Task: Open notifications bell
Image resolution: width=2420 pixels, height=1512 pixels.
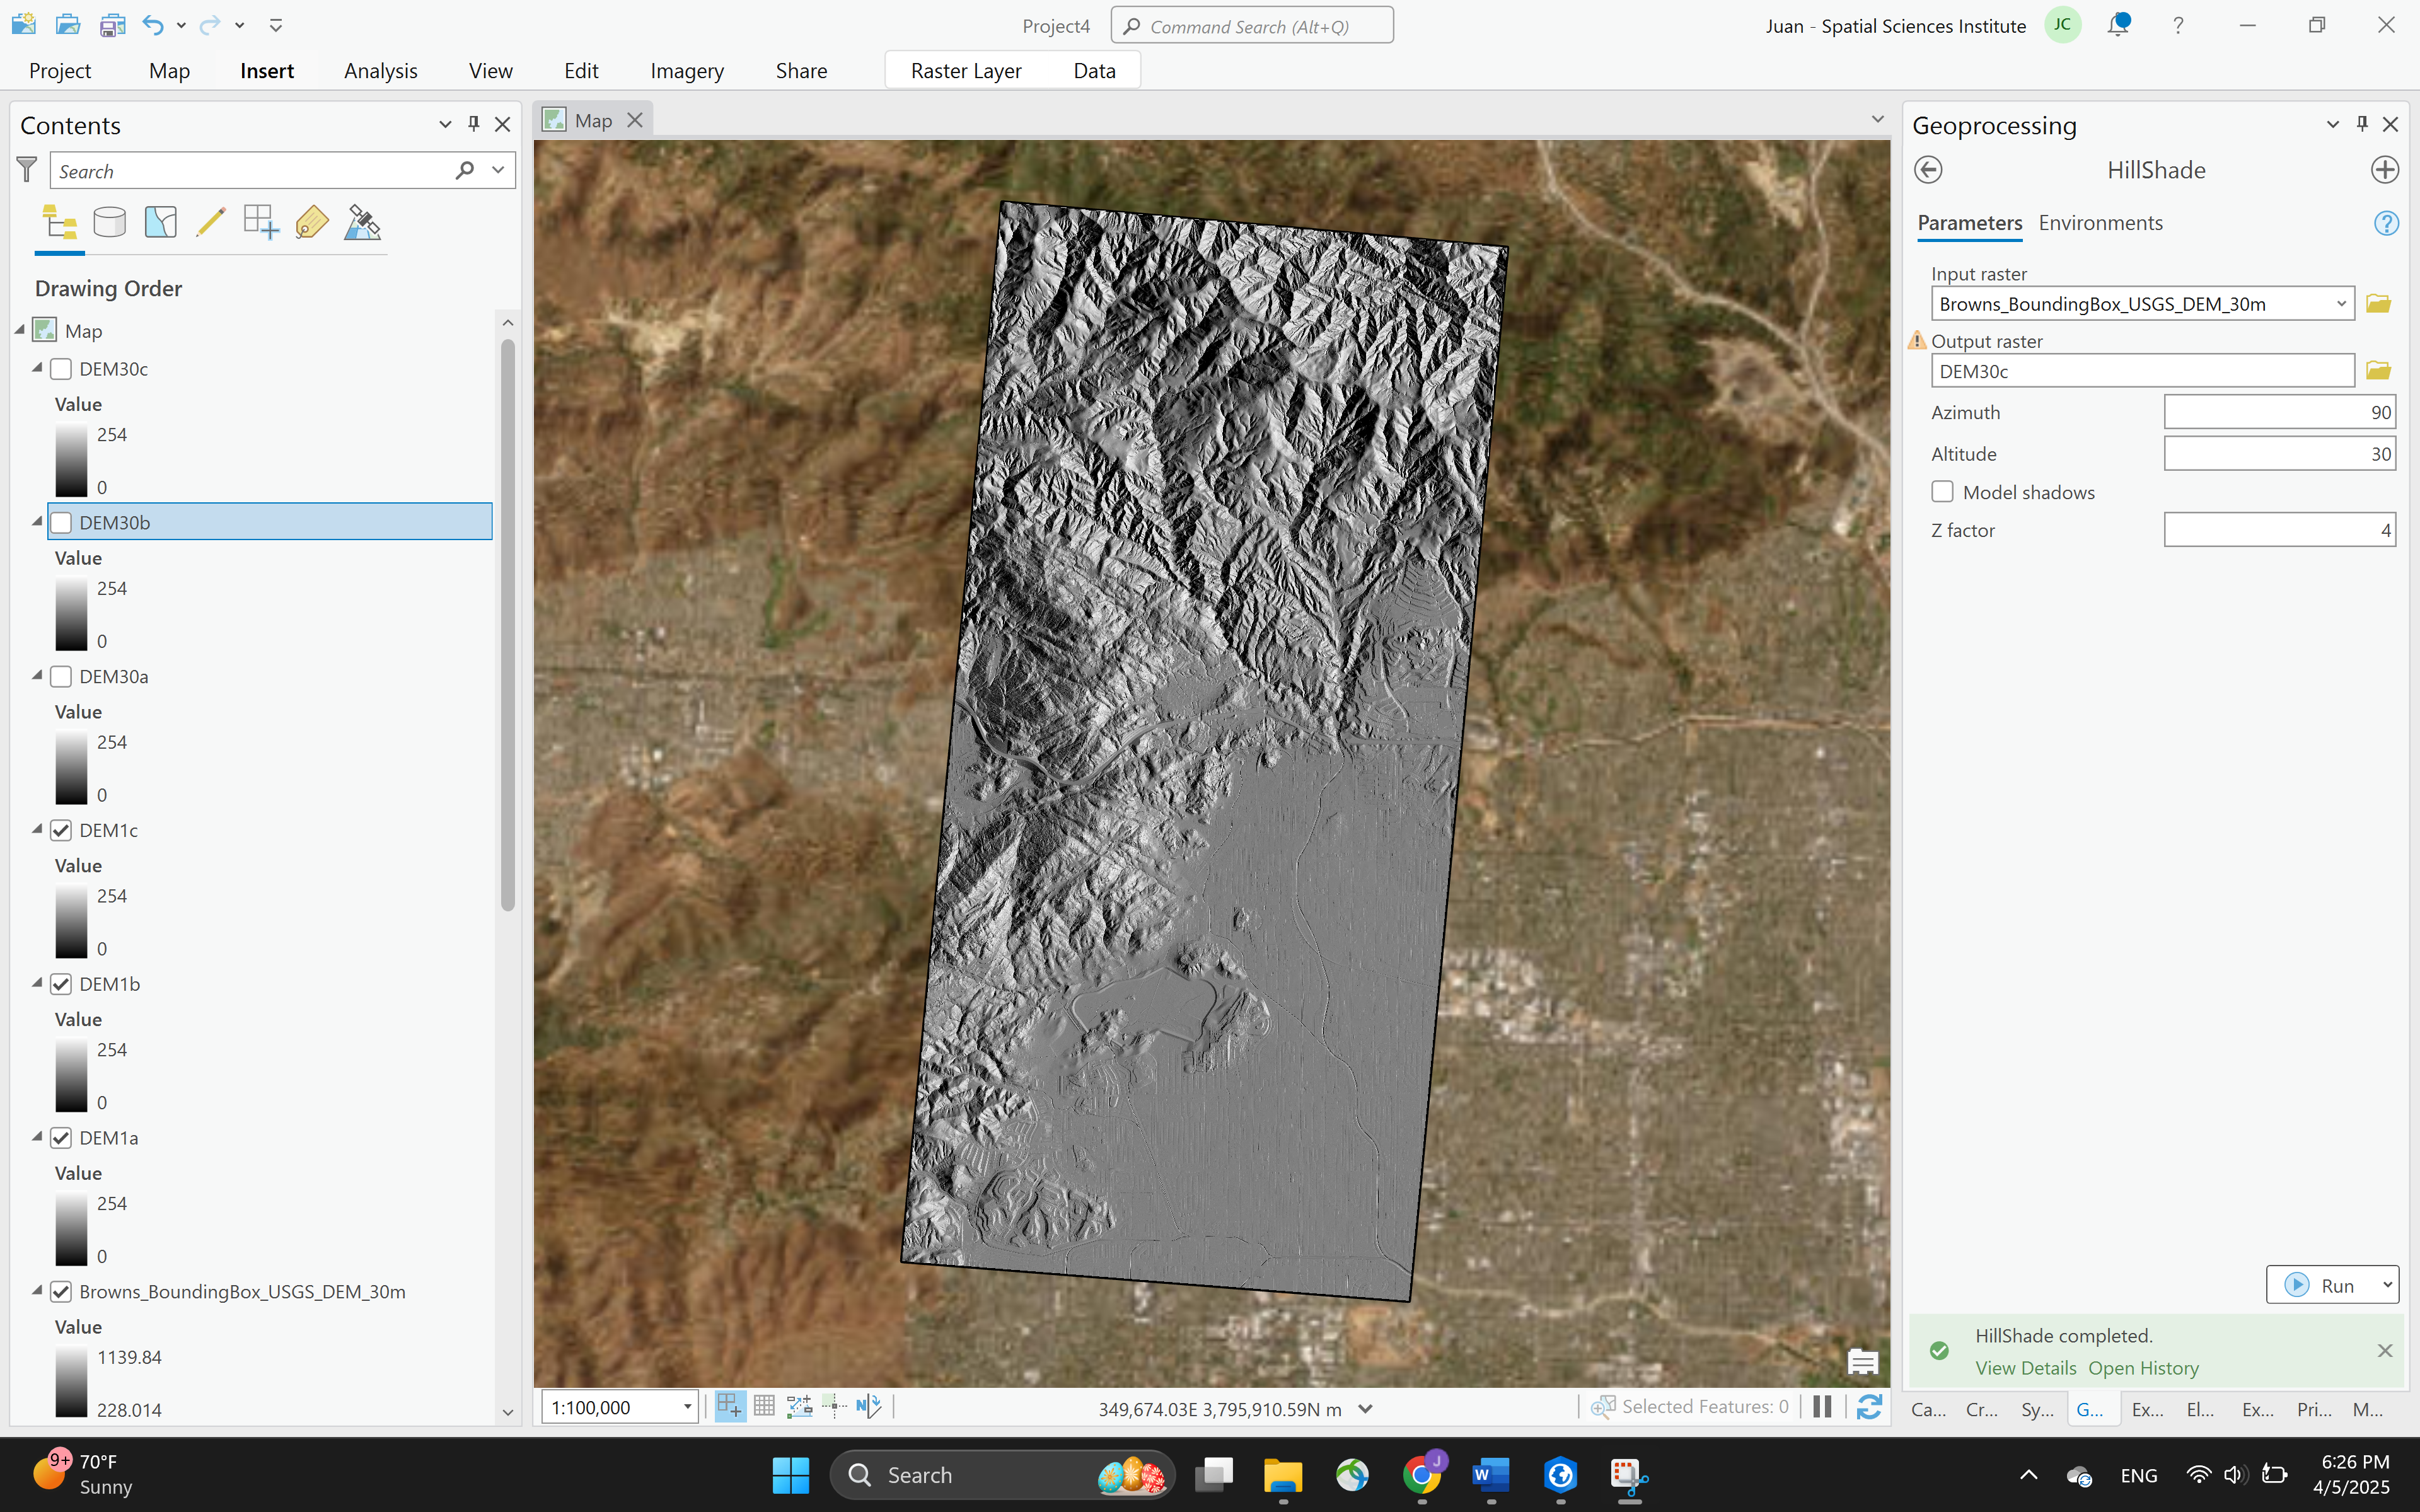Action: click(2118, 25)
